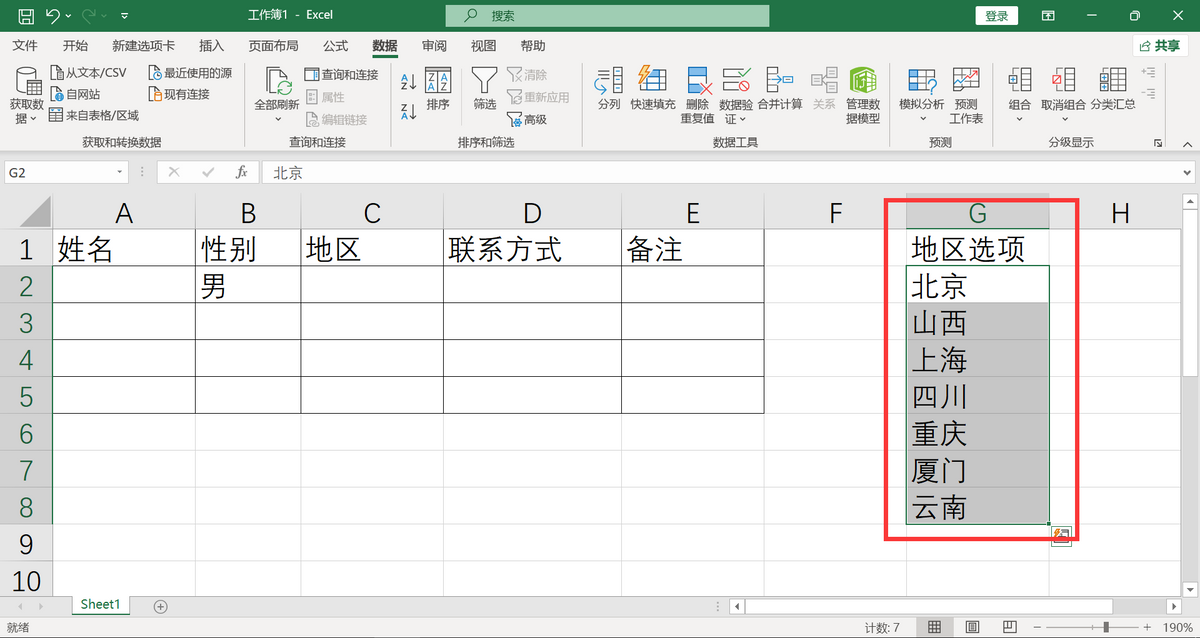Click Flash Fill (快速填充) icon
The image size is (1200, 638).
coord(652,79)
